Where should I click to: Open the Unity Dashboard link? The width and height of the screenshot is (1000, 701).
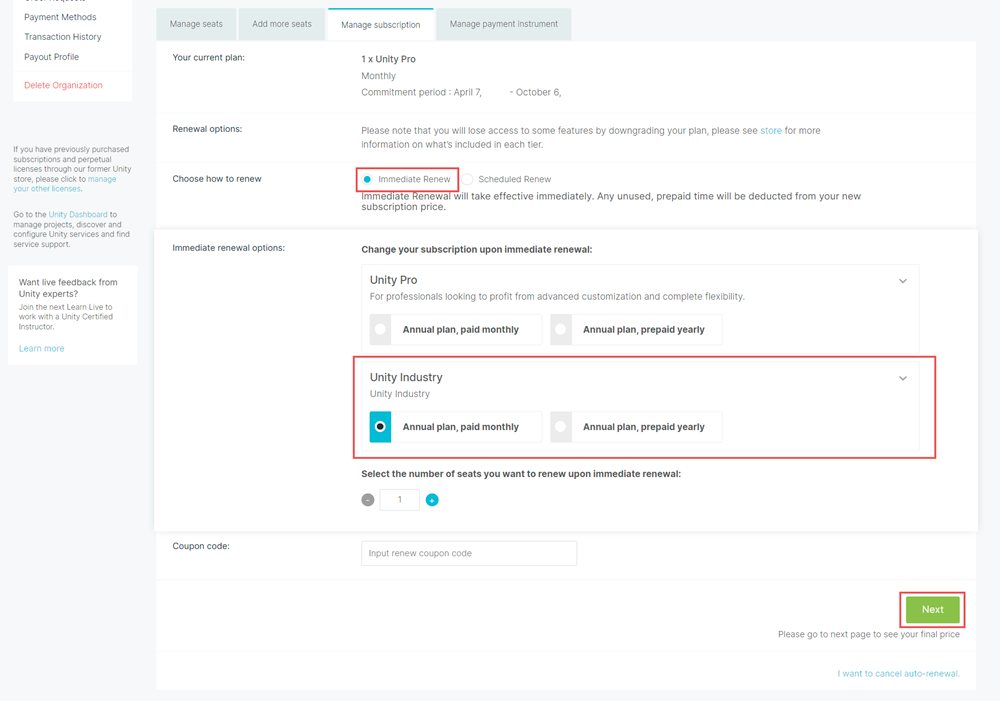(78, 214)
